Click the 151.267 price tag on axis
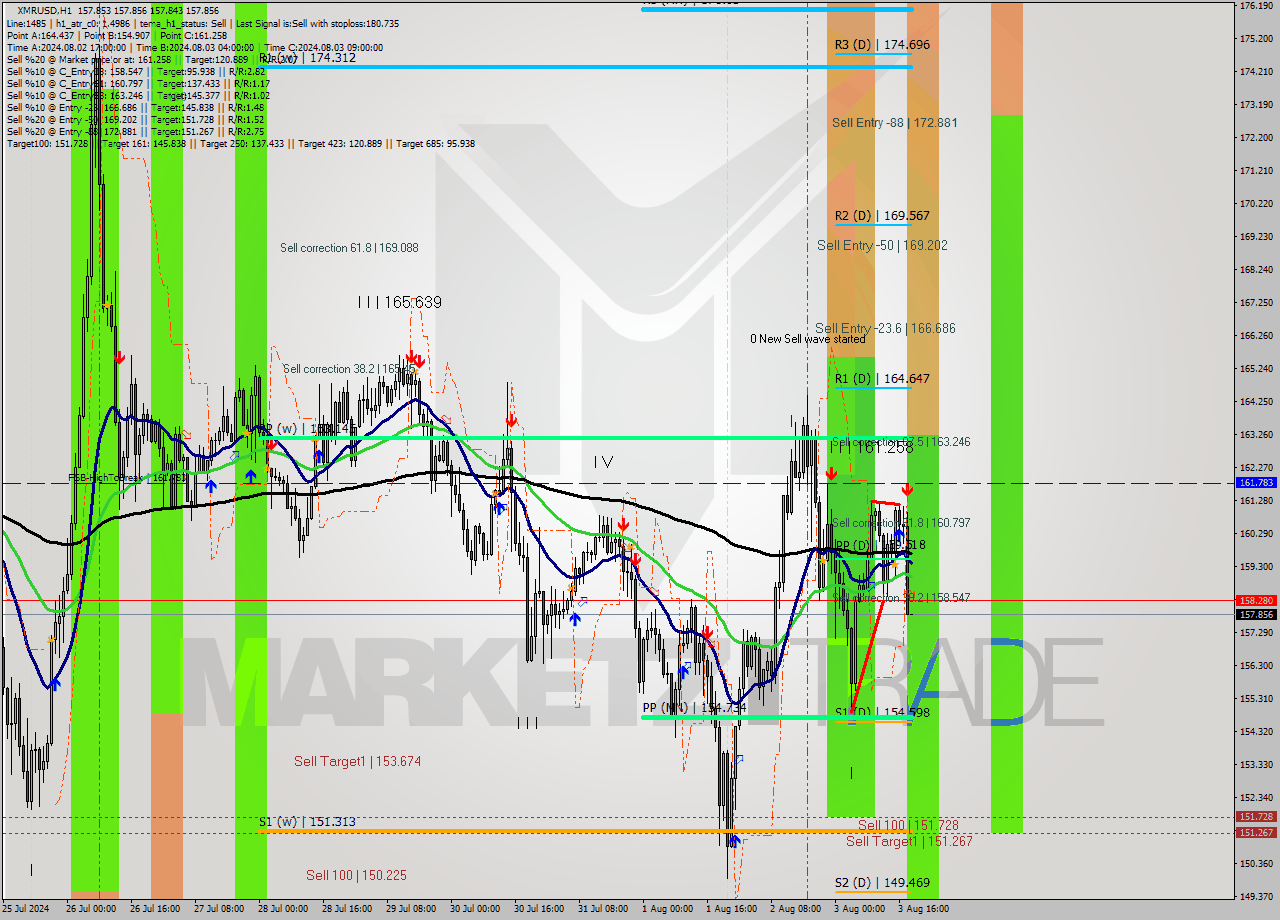This screenshot has height=920, width=1280. coord(1256,833)
